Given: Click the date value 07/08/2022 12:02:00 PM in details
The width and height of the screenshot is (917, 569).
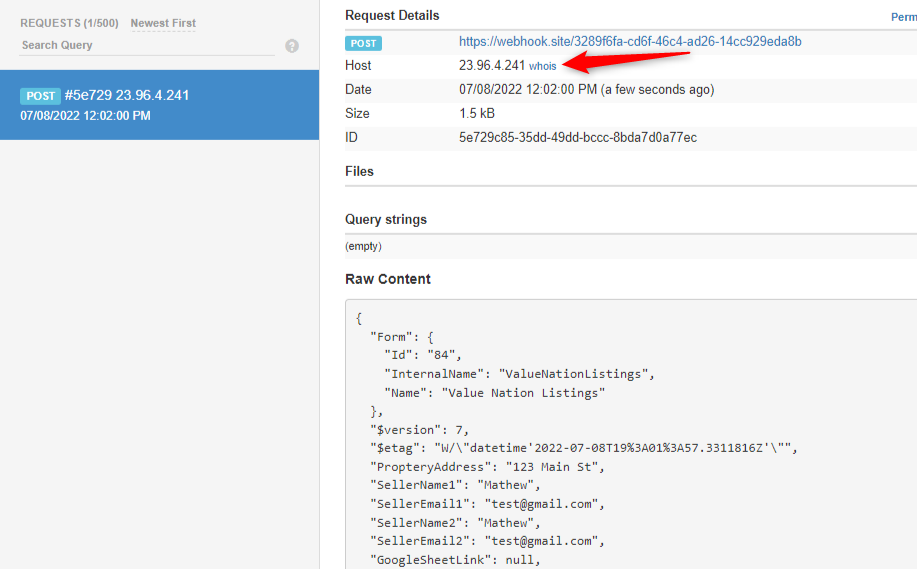Looking at the screenshot, I should pos(528,89).
